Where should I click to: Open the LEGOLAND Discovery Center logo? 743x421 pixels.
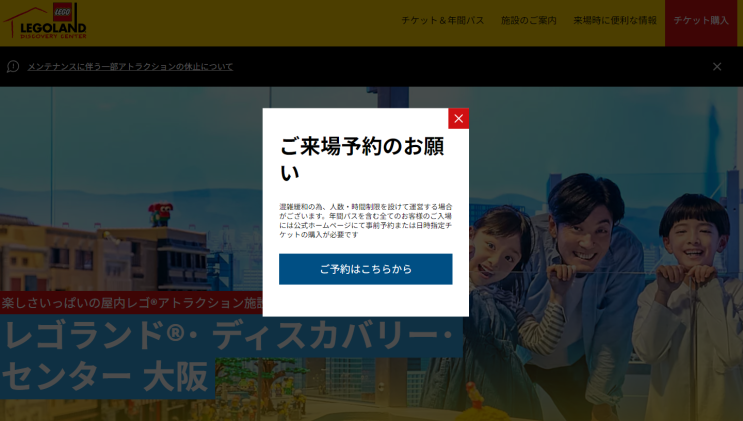pos(45,21)
